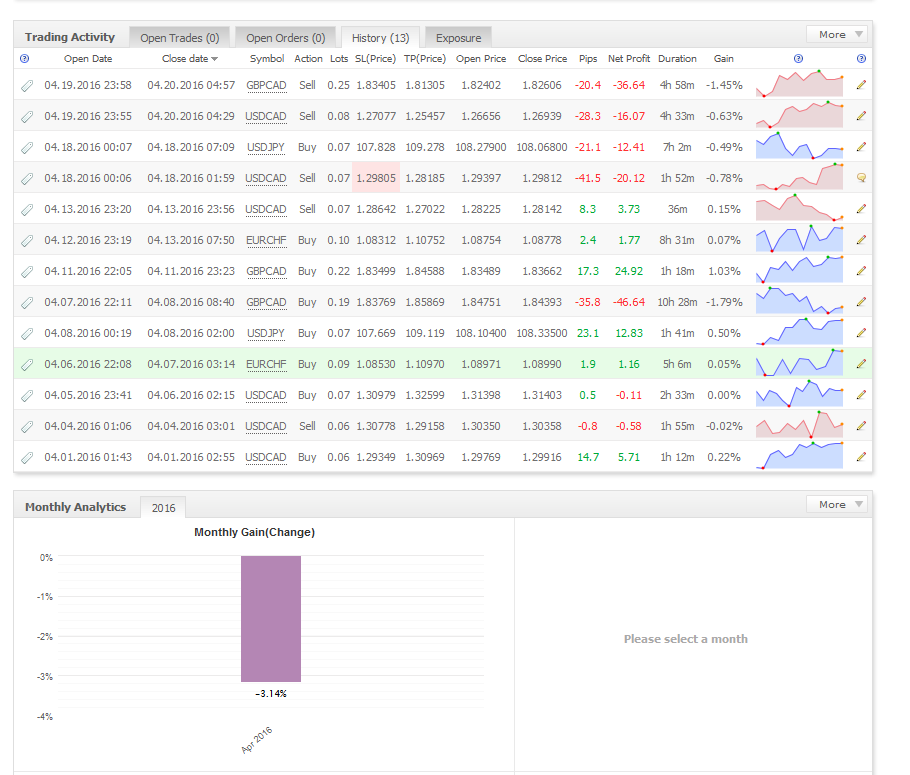Sort by Close date column header
The image size is (910, 775).
[190, 59]
